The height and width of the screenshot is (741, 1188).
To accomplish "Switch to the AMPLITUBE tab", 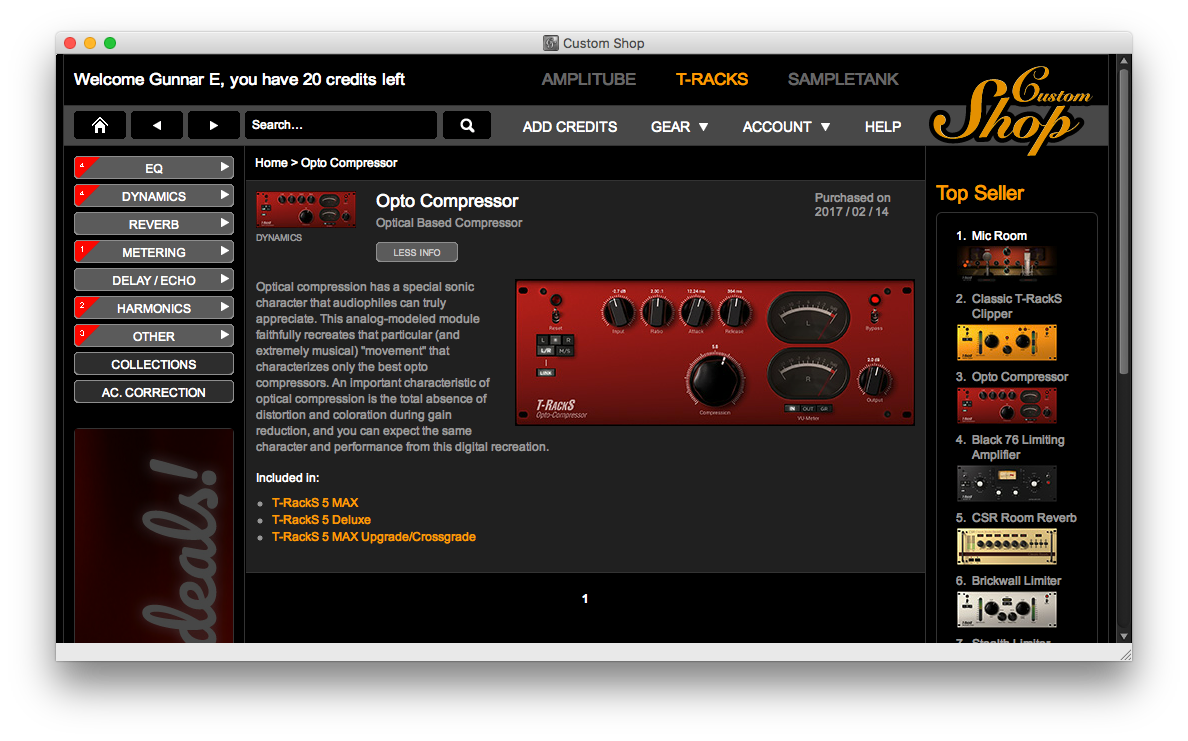I will [589, 79].
